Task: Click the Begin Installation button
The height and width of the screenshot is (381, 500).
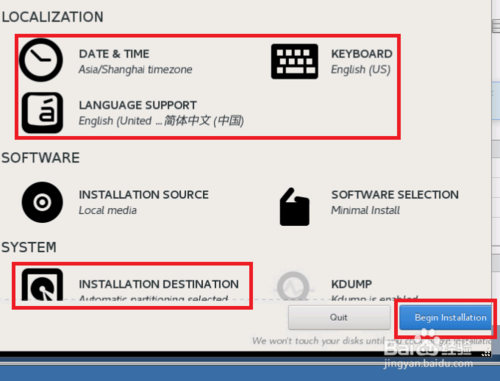Action: click(446, 318)
